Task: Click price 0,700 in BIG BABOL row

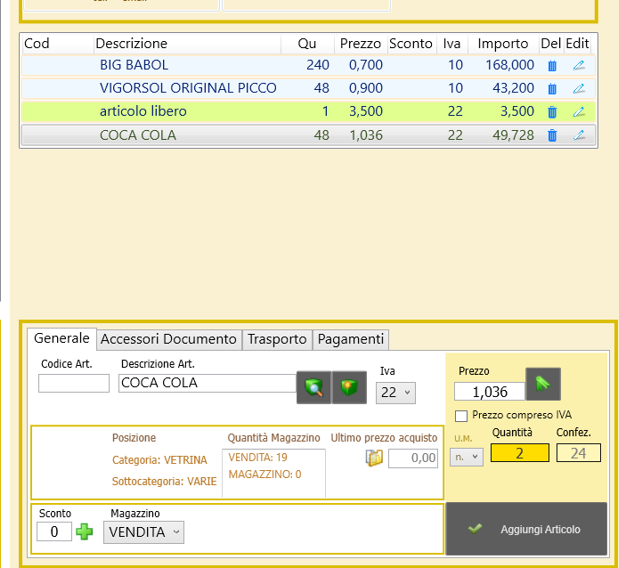Action: point(366,65)
